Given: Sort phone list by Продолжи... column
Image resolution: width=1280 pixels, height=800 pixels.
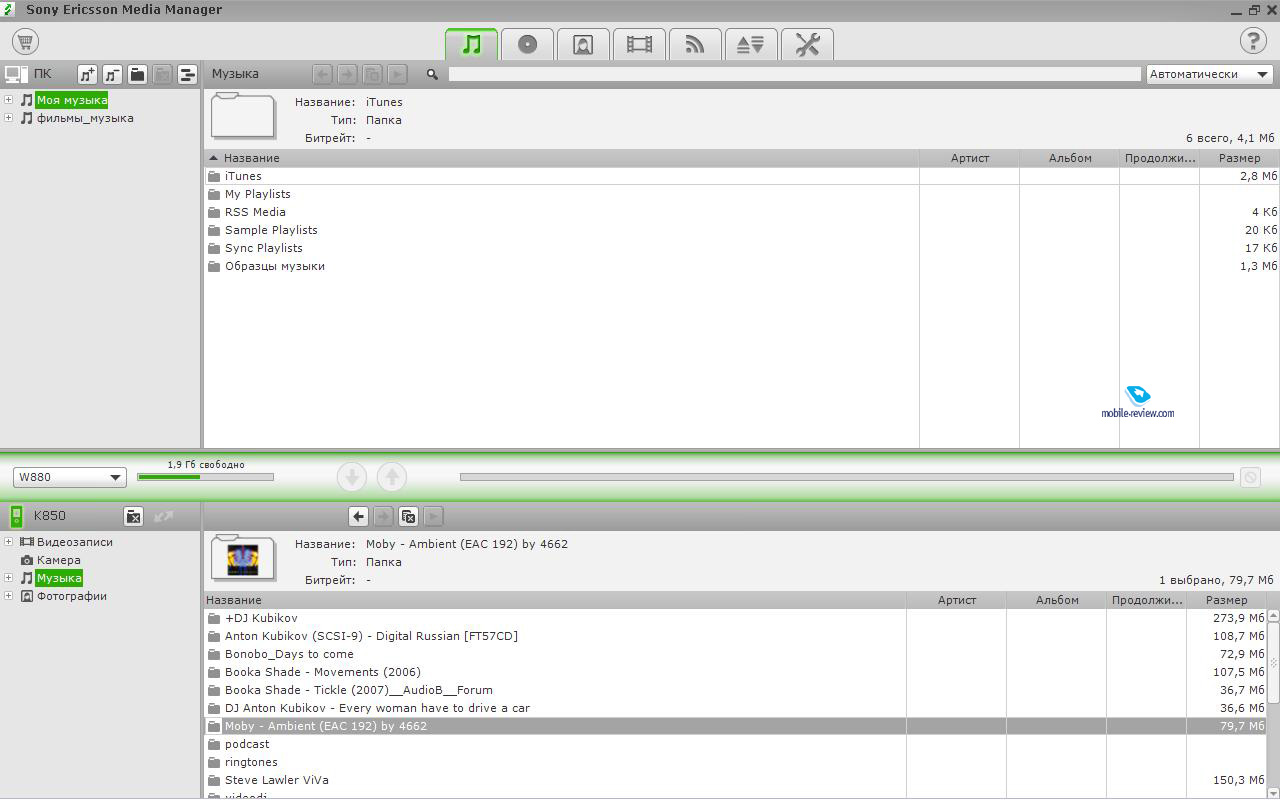Looking at the screenshot, I should pos(1146,600).
